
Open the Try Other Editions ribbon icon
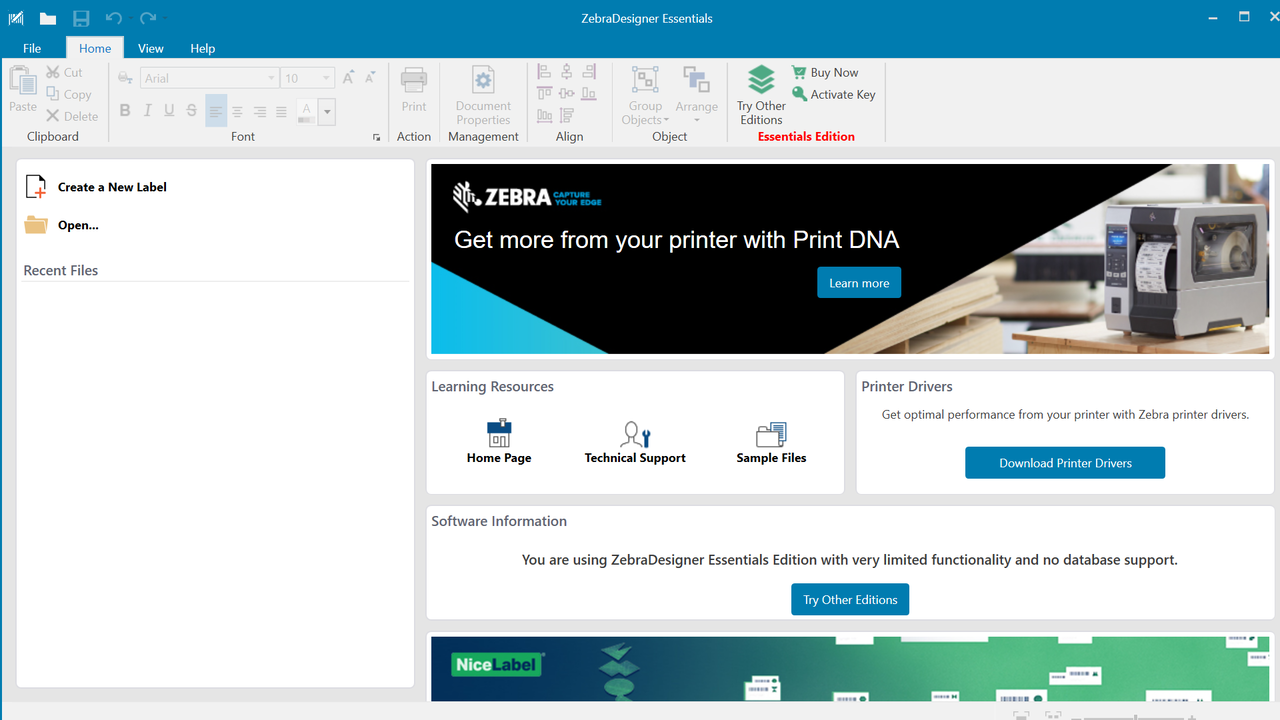(761, 95)
